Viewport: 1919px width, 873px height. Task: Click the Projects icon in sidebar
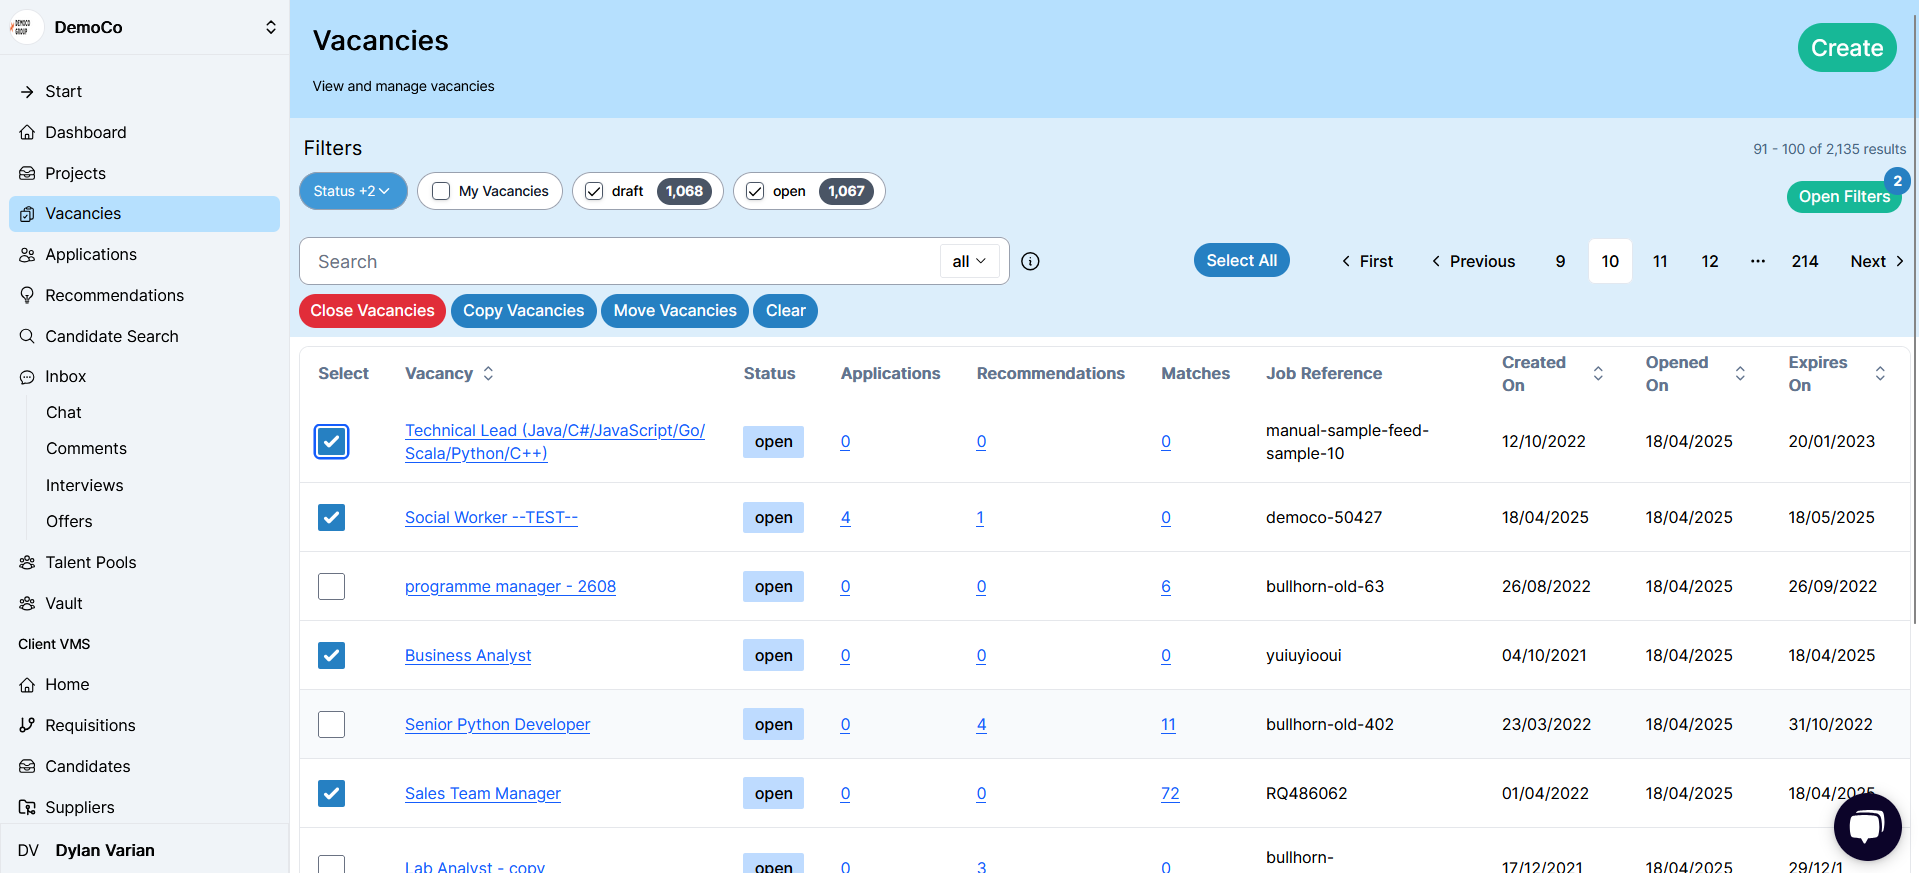click(27, 173)
